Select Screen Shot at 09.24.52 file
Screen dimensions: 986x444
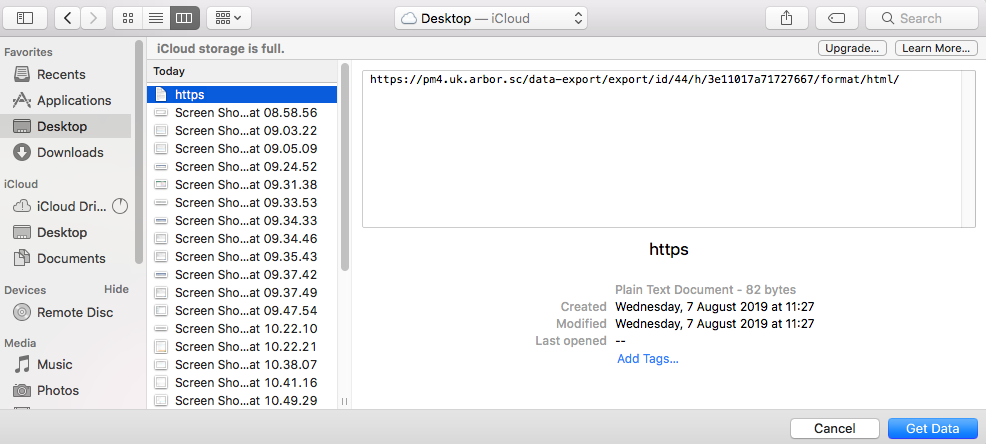(245, 167)
